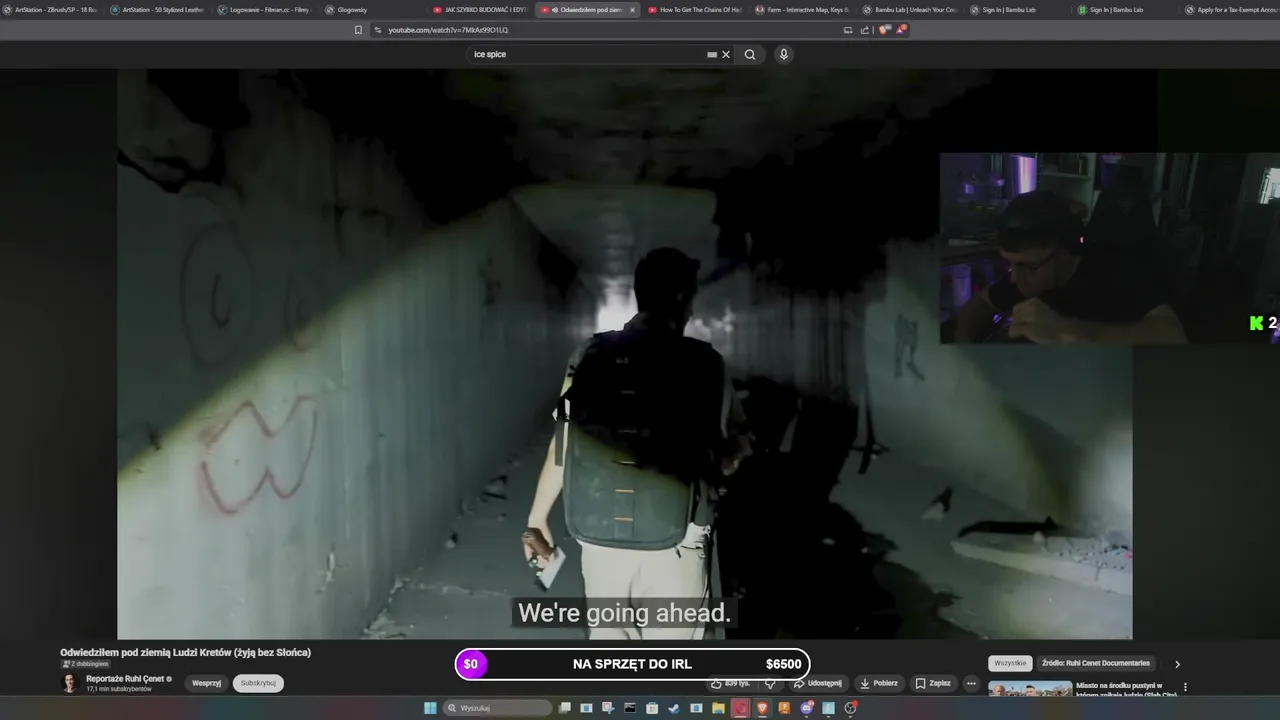Open Brave Shields icon in address bar
The image size is (1280, 720).
(x=884, y=30)
